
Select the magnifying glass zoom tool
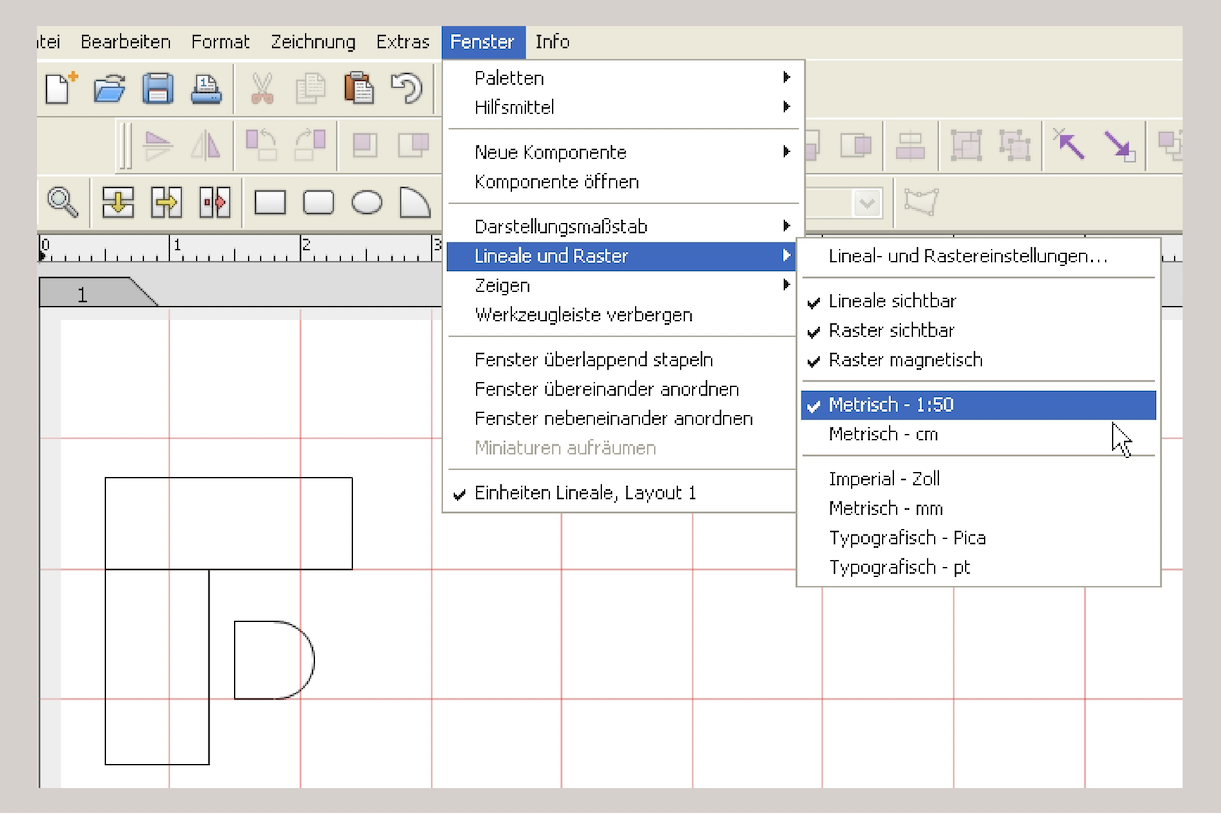63,202
